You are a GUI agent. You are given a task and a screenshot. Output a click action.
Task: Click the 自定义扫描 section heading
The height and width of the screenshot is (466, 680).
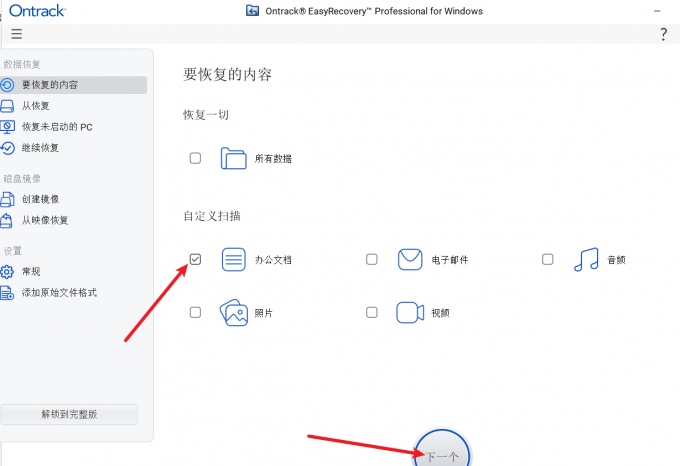tap(212, 216)
